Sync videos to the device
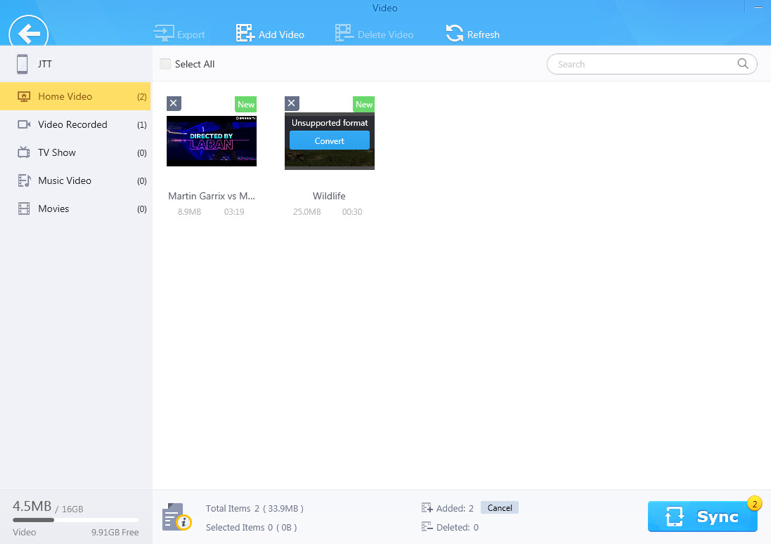Image resolution: width=771 pixels, height=544 pixels. click(702, 516)
